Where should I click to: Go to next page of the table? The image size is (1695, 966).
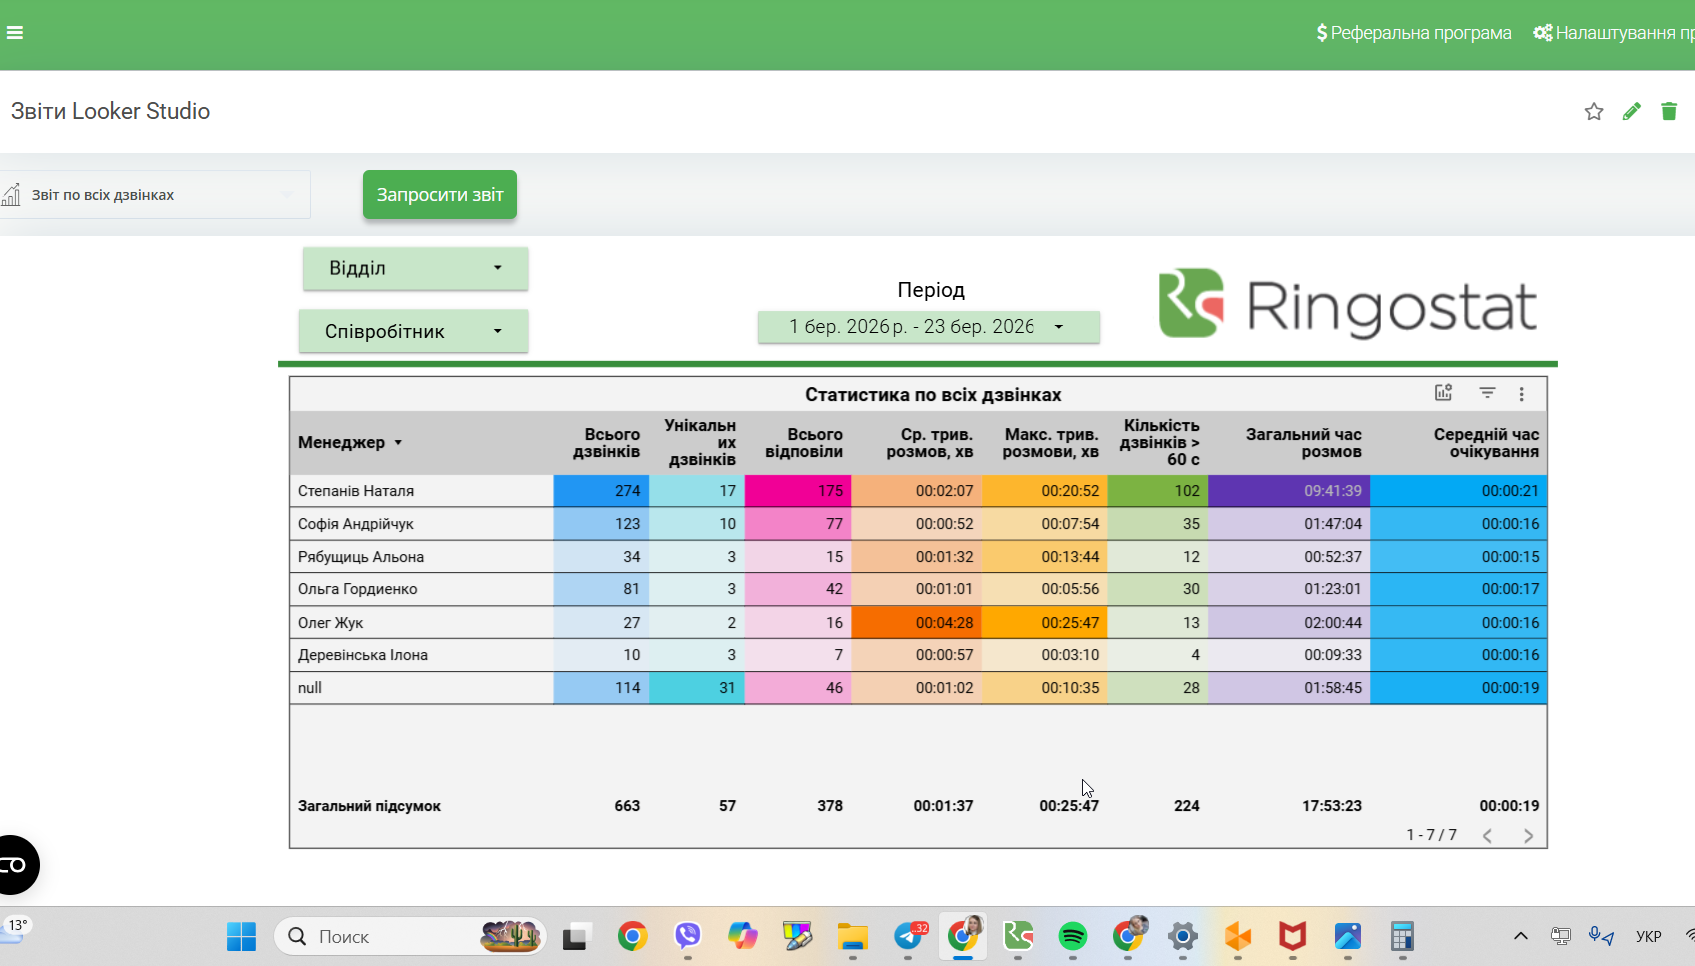point(1528,836)
